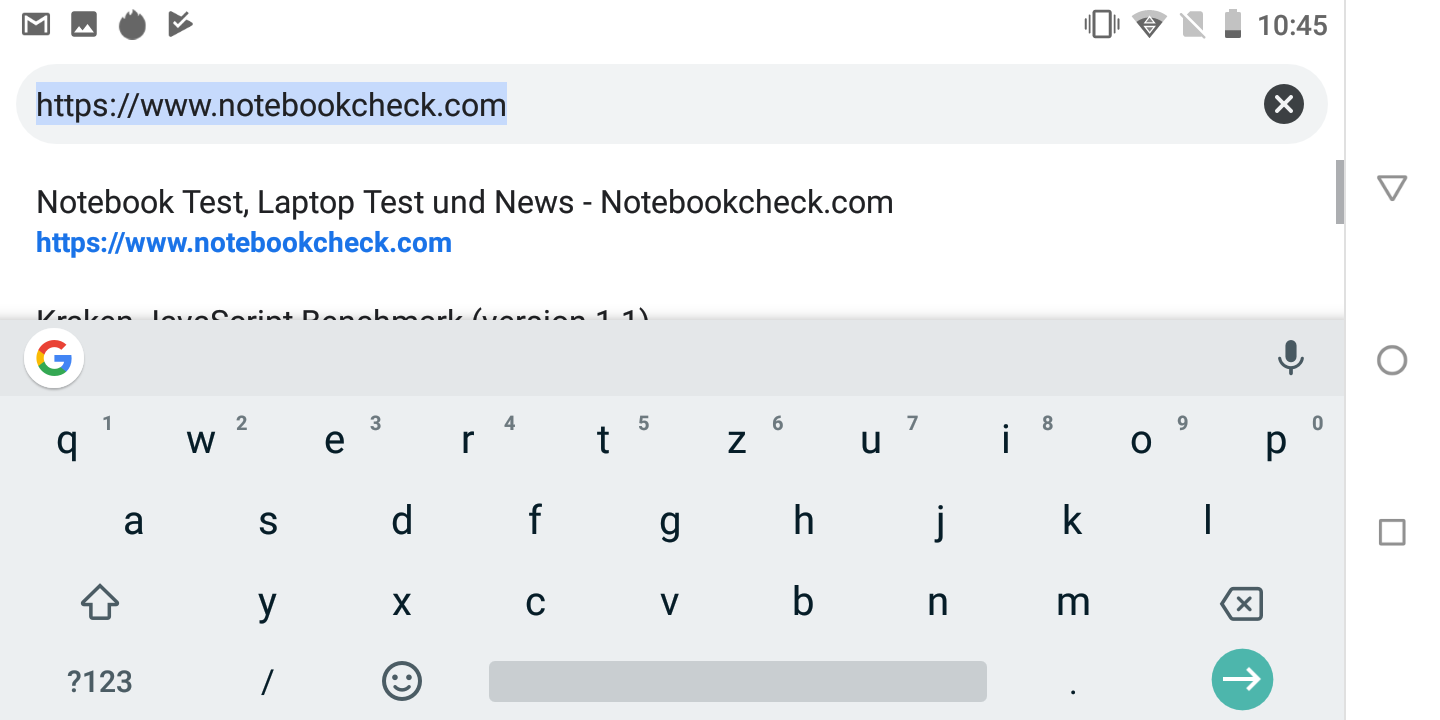Tap the Android home circle button
Viewport: 1440px width, 720px height.
tap(1392, 360)
